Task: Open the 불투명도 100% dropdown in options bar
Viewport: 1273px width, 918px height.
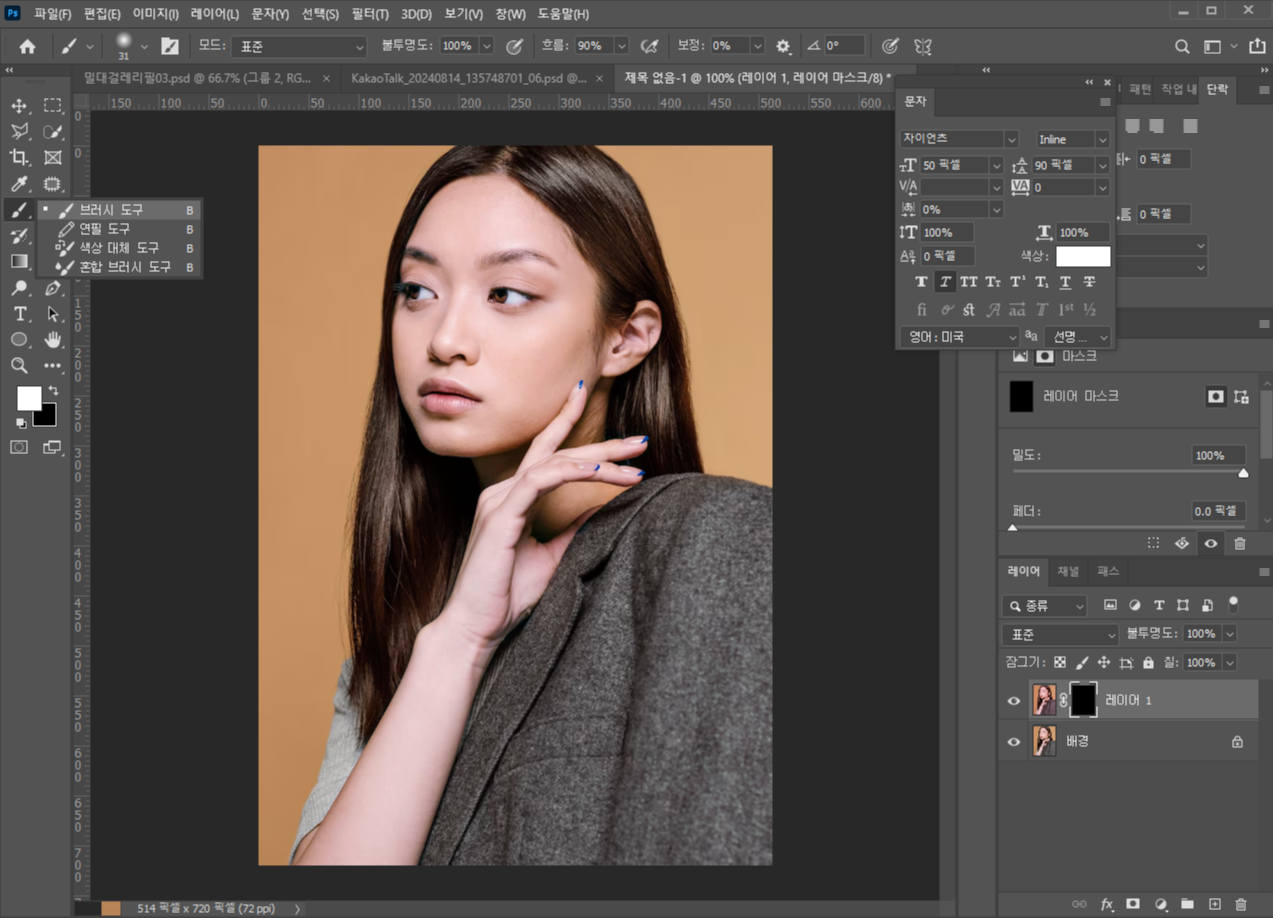Action: point(486,46)
